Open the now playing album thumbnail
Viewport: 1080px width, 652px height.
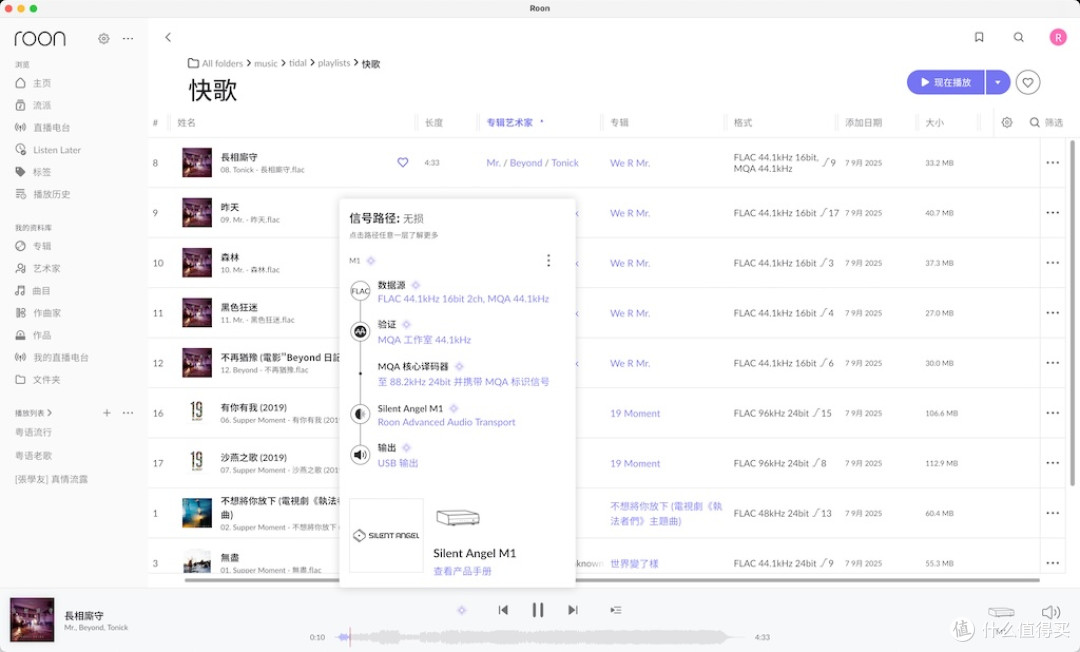[x=32, y=620]
